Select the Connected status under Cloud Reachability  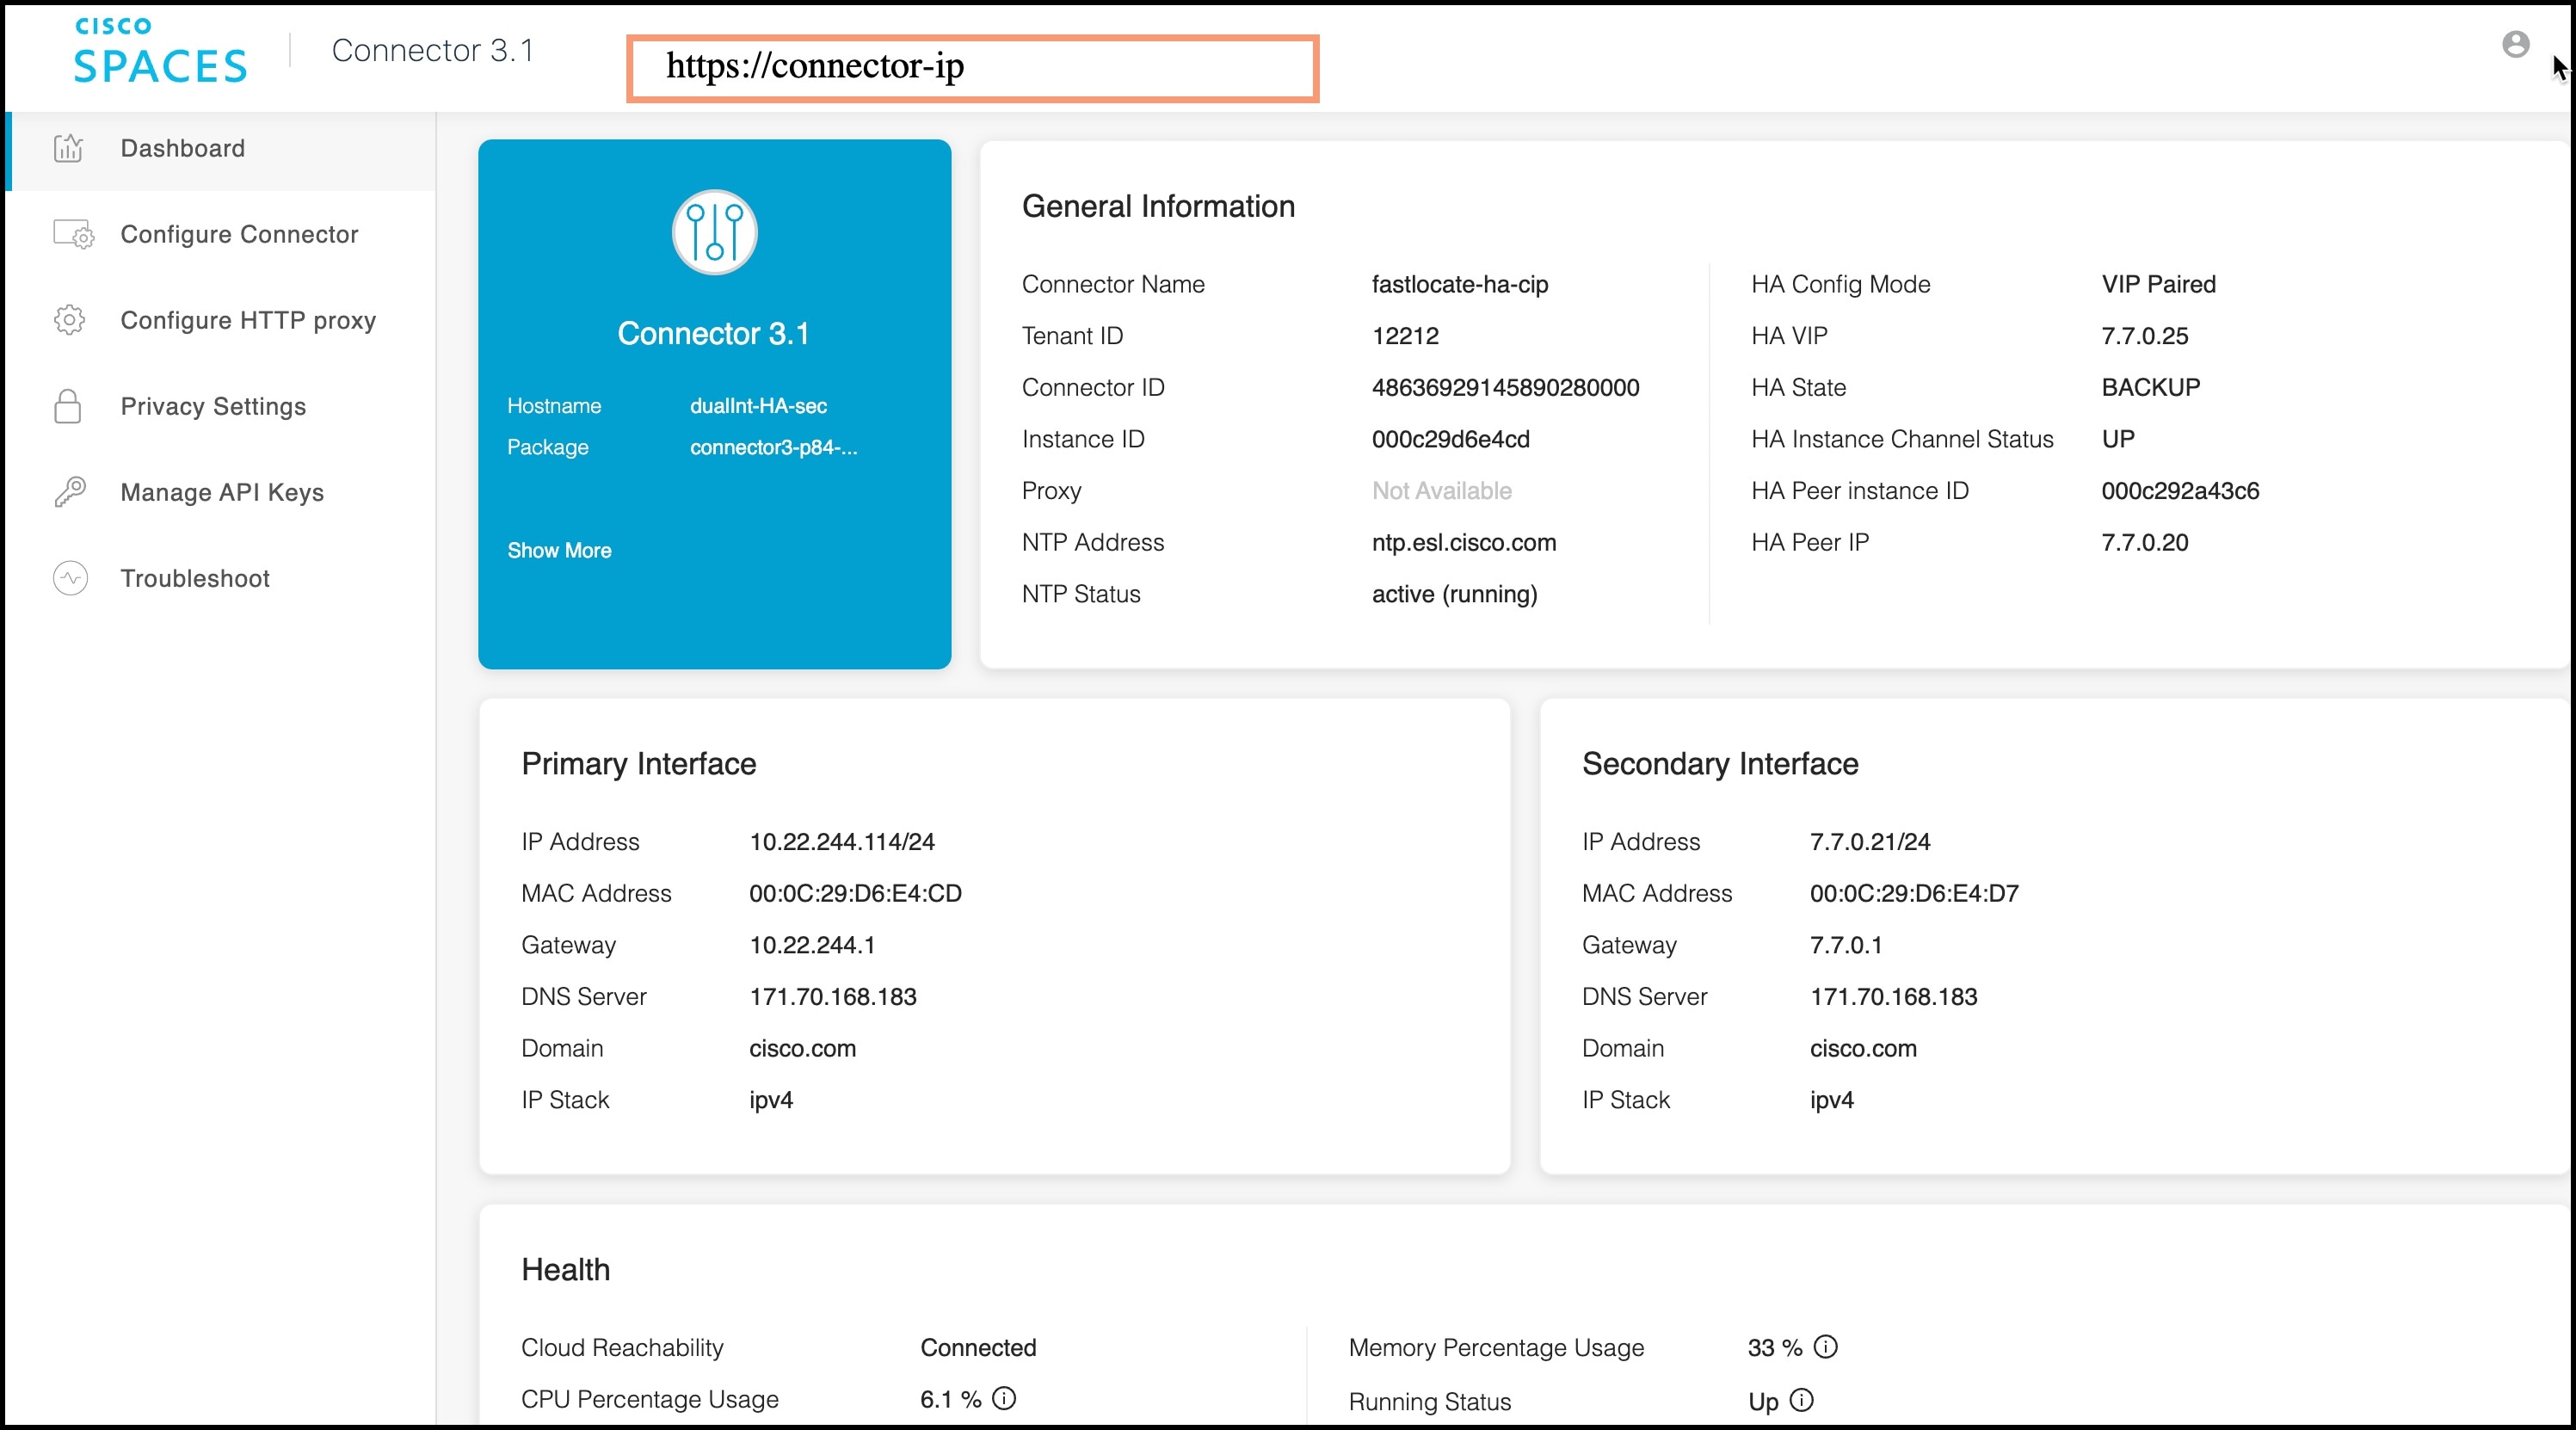(x=978, y=1347)
